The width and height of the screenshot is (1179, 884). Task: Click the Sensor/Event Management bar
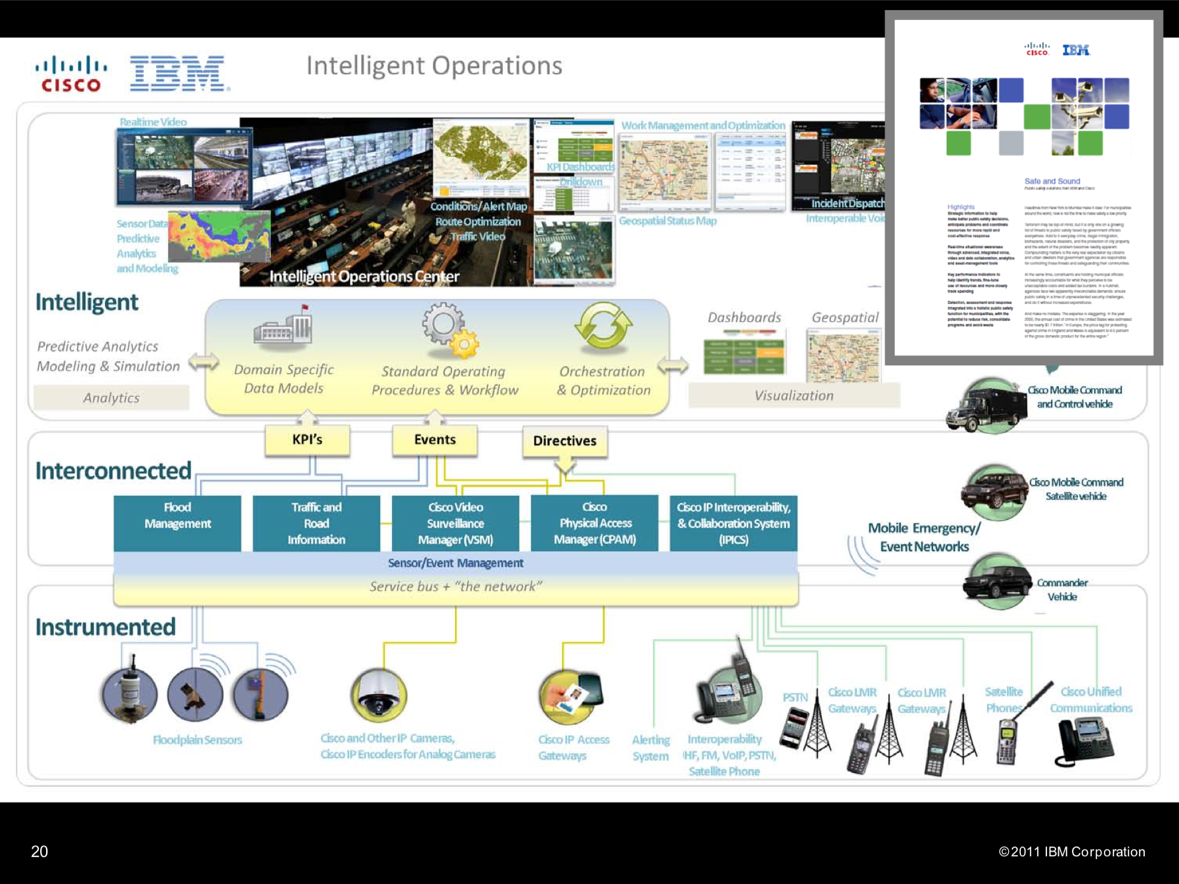click(x=456, y=563)
